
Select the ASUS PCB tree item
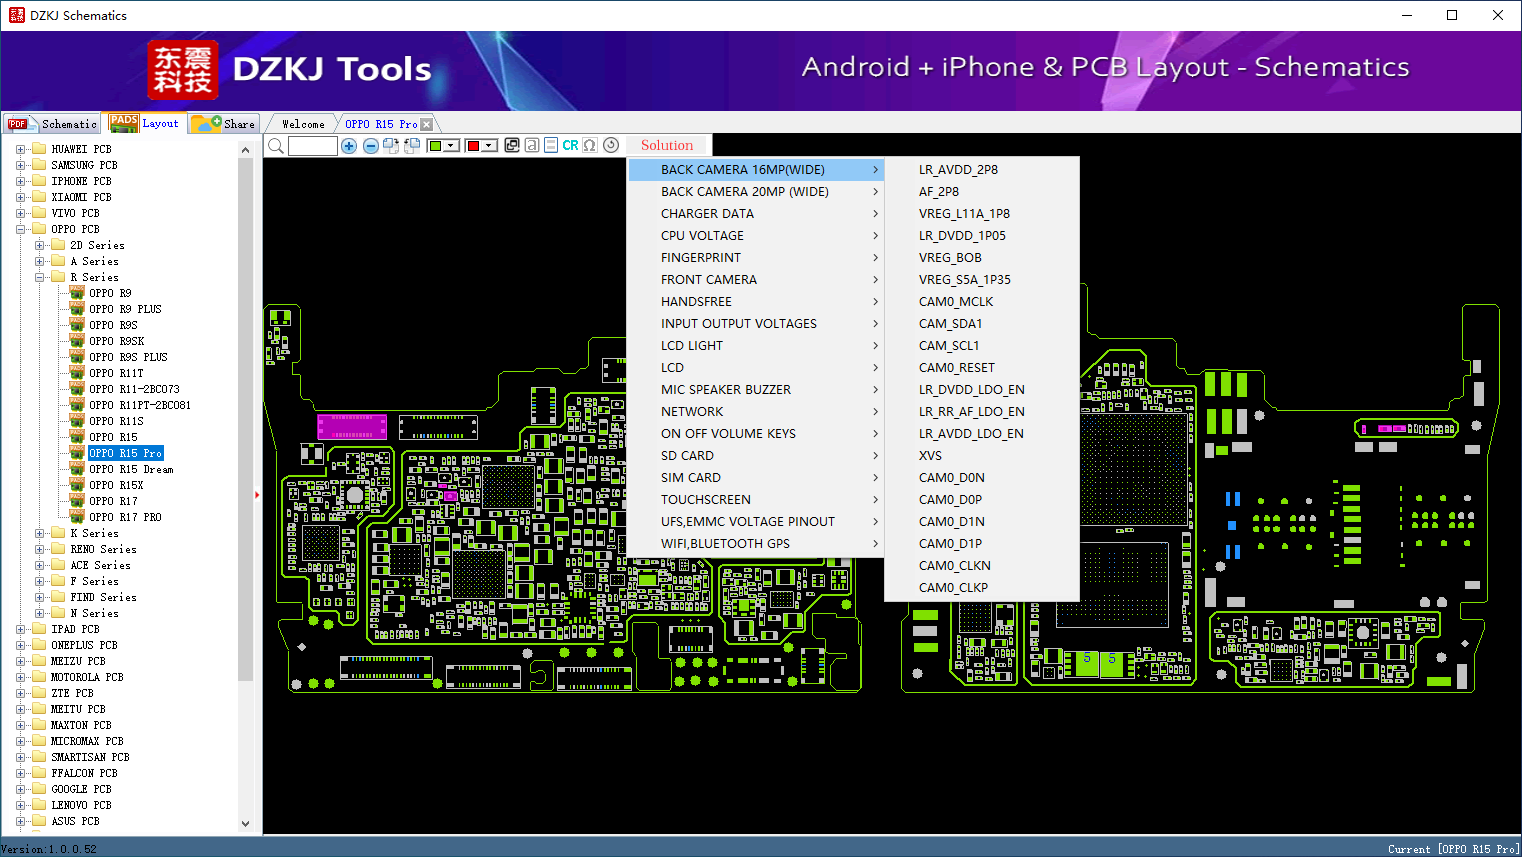(x=76, y=821)
